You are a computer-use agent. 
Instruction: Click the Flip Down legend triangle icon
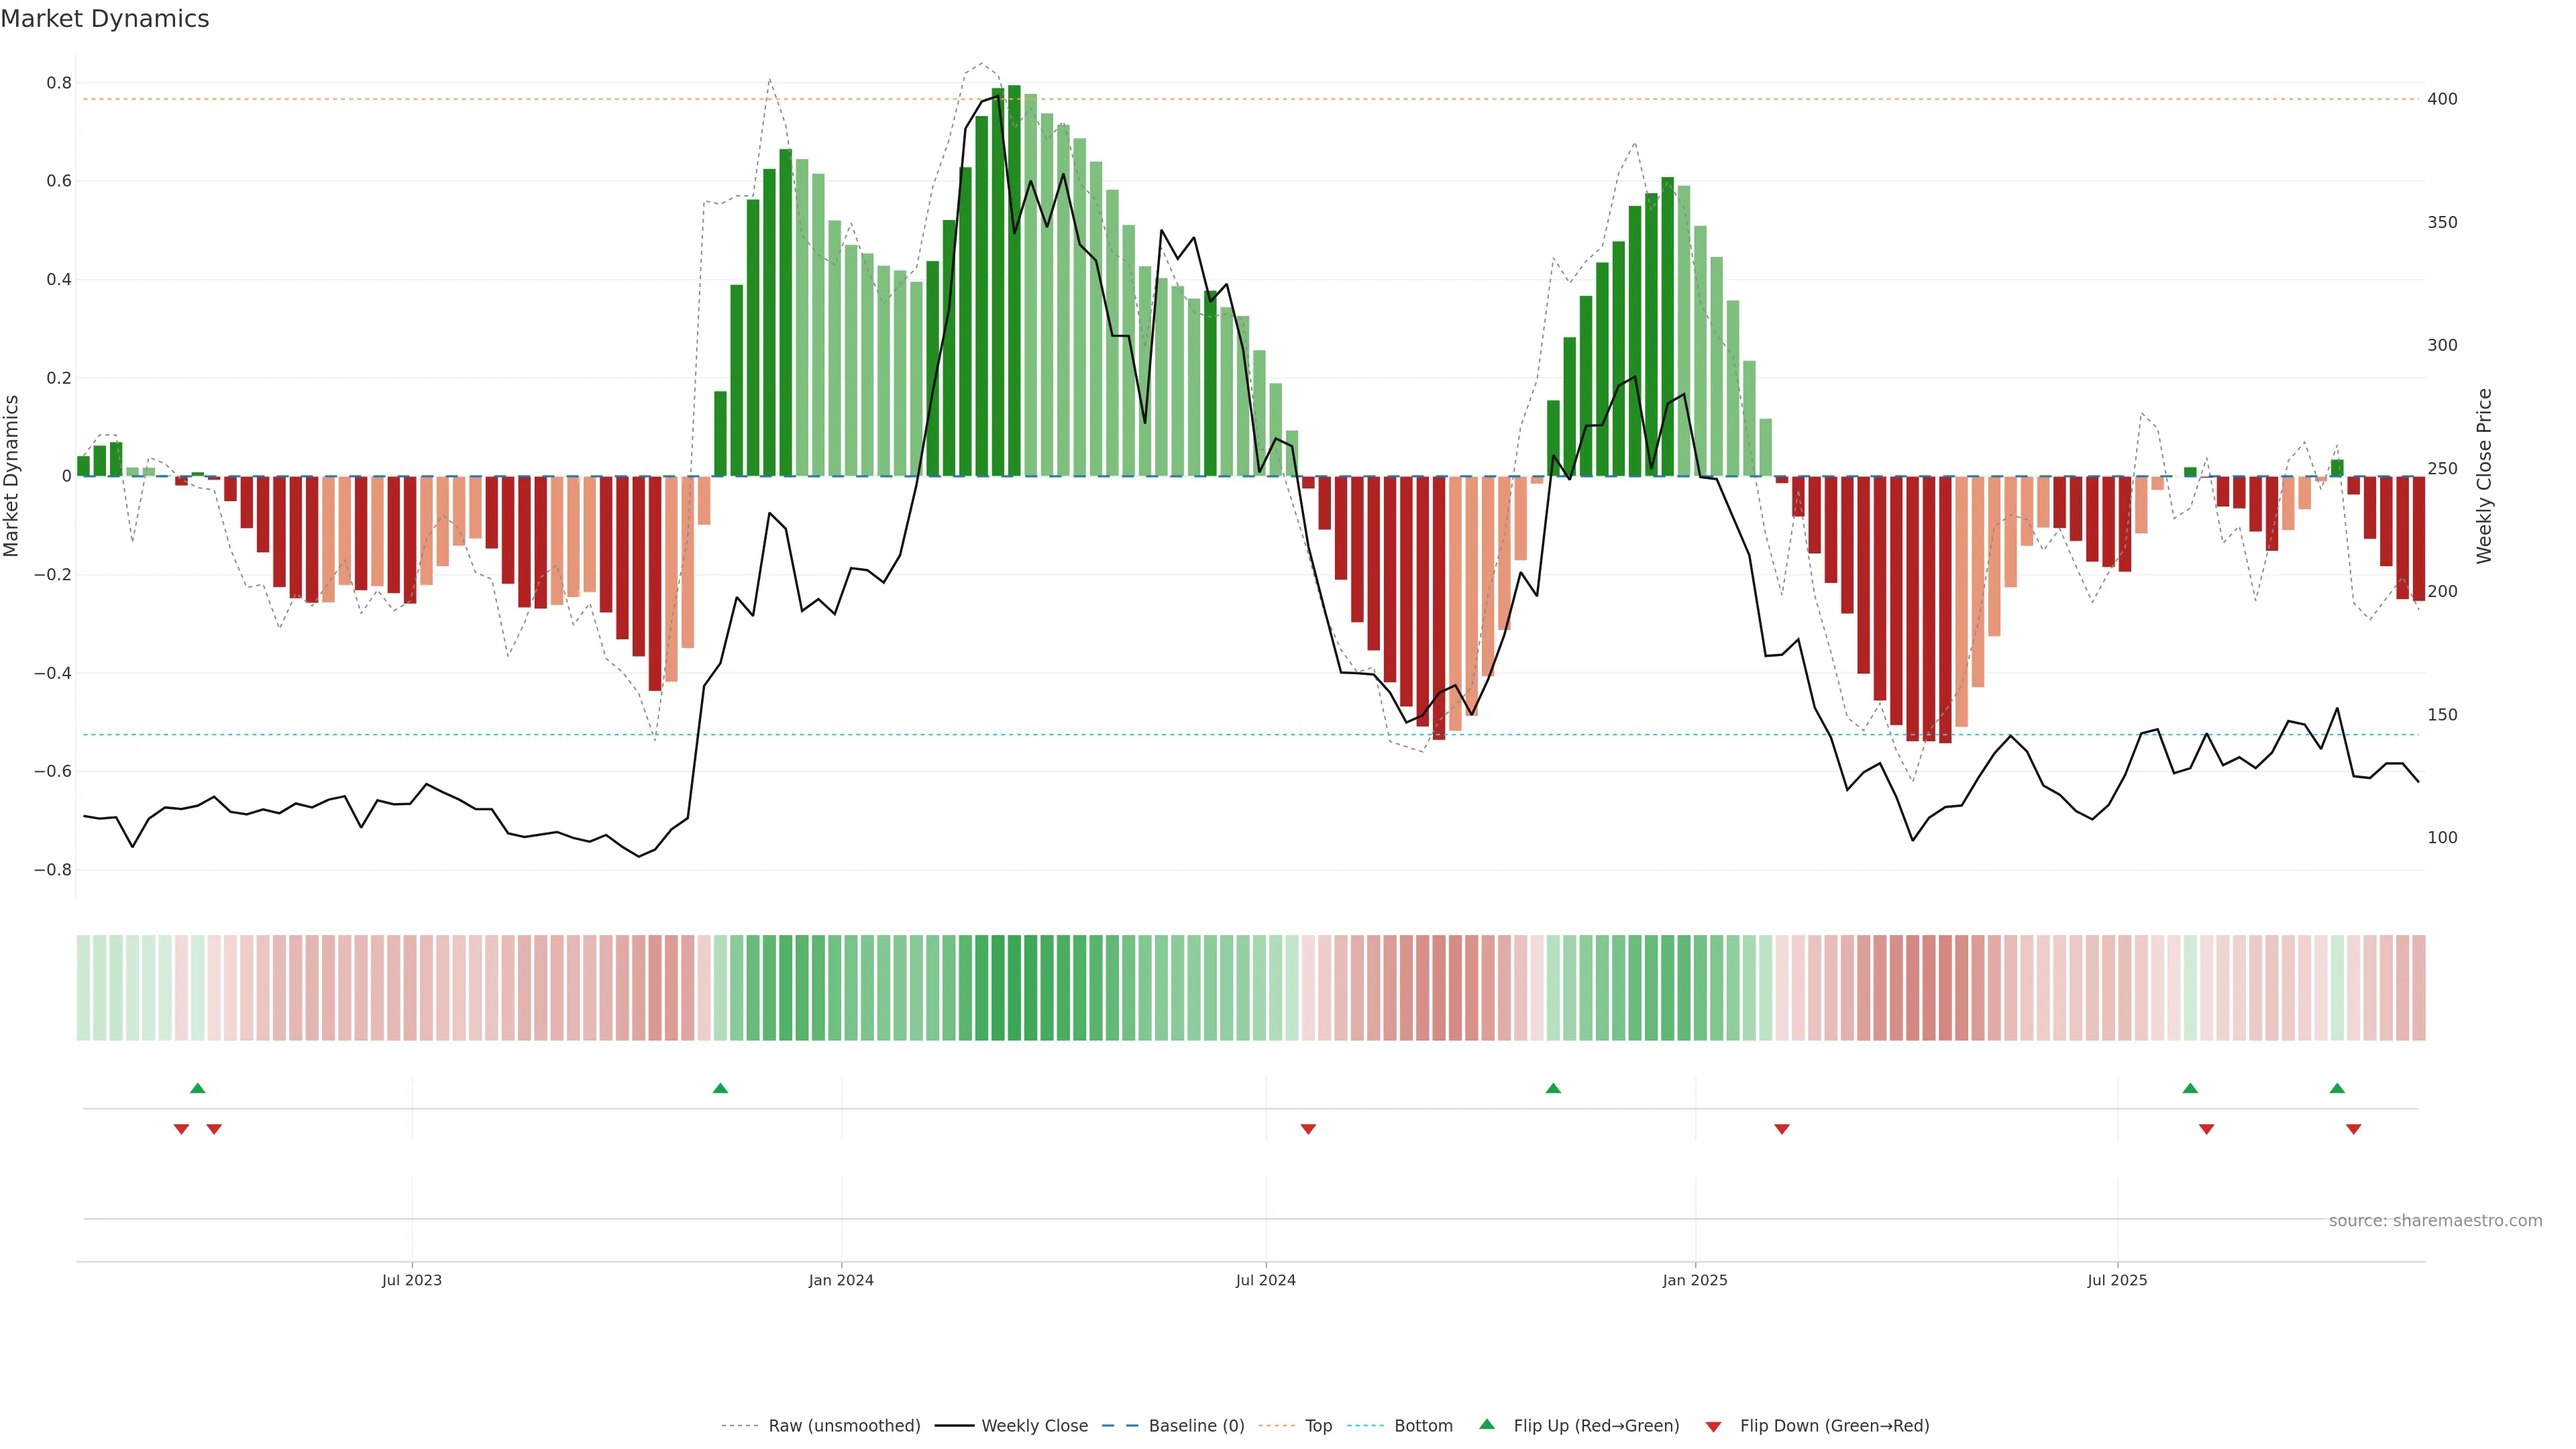click(1713, 1427)
